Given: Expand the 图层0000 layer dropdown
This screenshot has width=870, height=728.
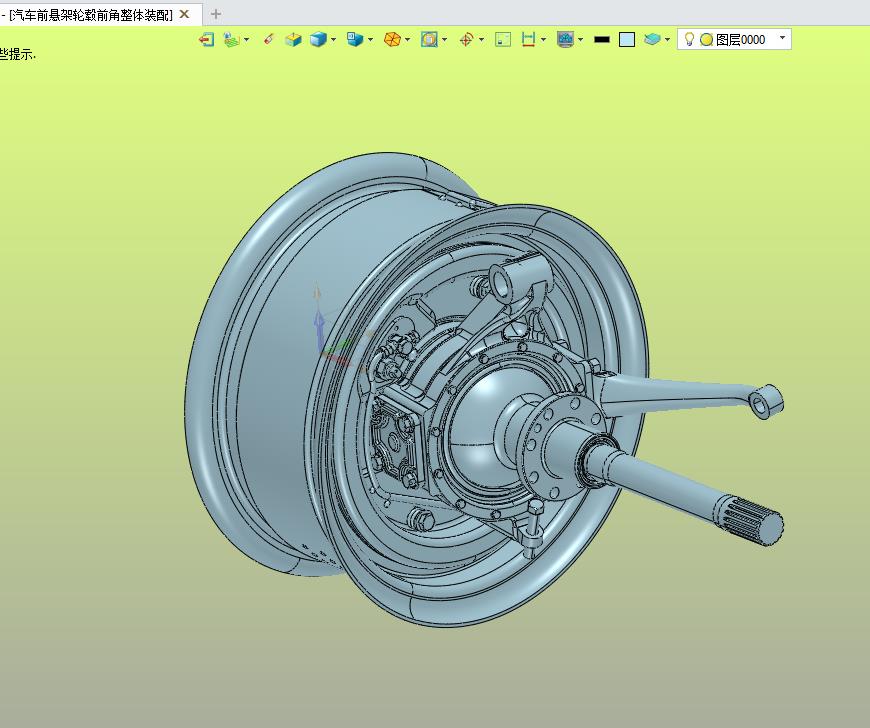Looking at the screenshot, I should pyautogui.click(x=781, y=39).
